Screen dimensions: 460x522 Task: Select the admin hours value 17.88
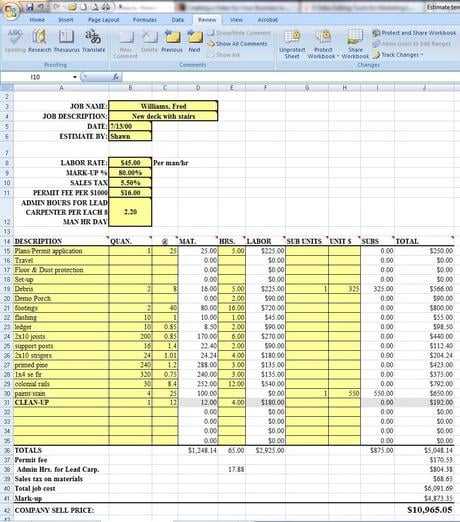pyautogui.click(x=232, y=469)
